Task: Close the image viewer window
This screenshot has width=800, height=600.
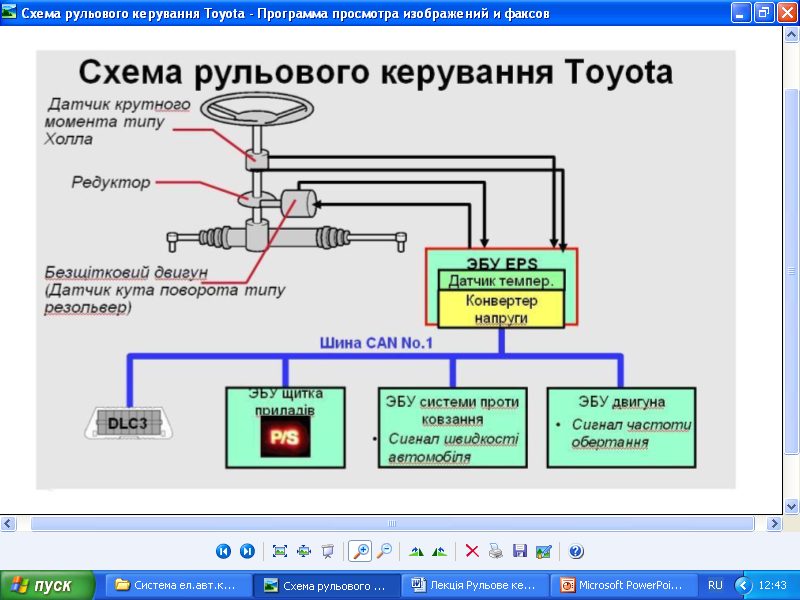Action: (786, 12)
